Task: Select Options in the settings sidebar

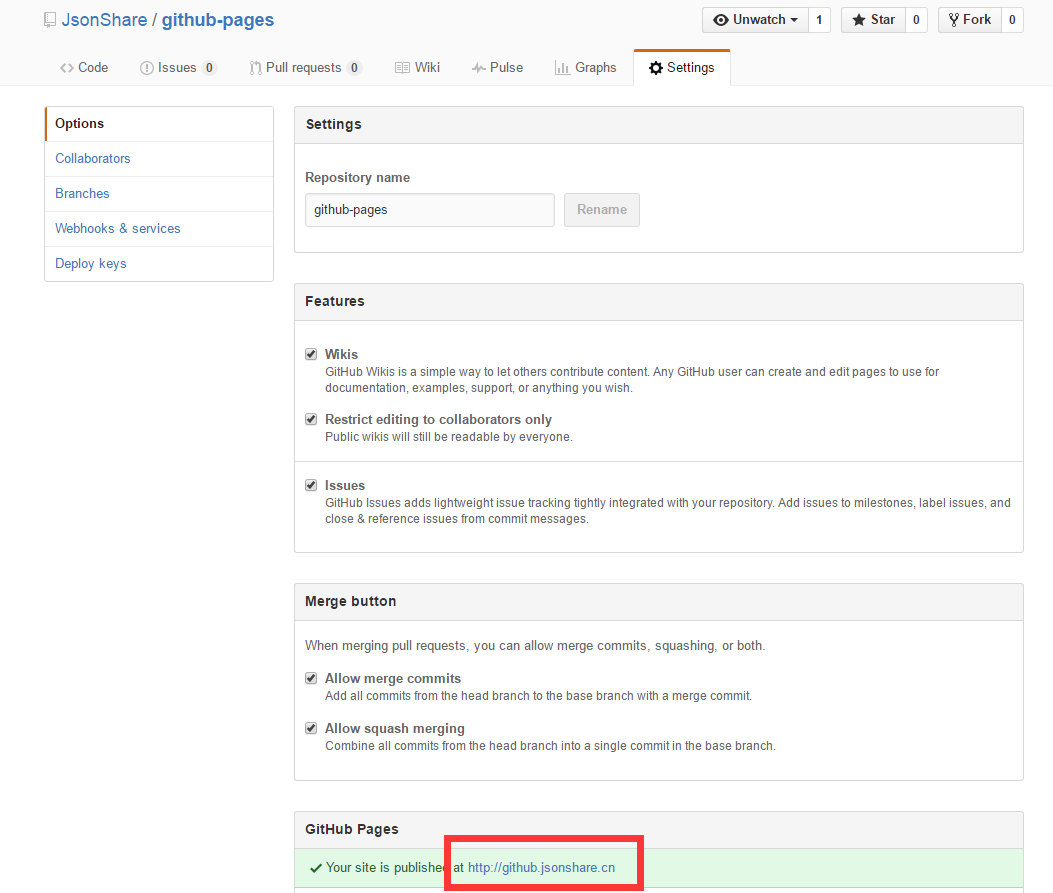Action: (159, 124)
